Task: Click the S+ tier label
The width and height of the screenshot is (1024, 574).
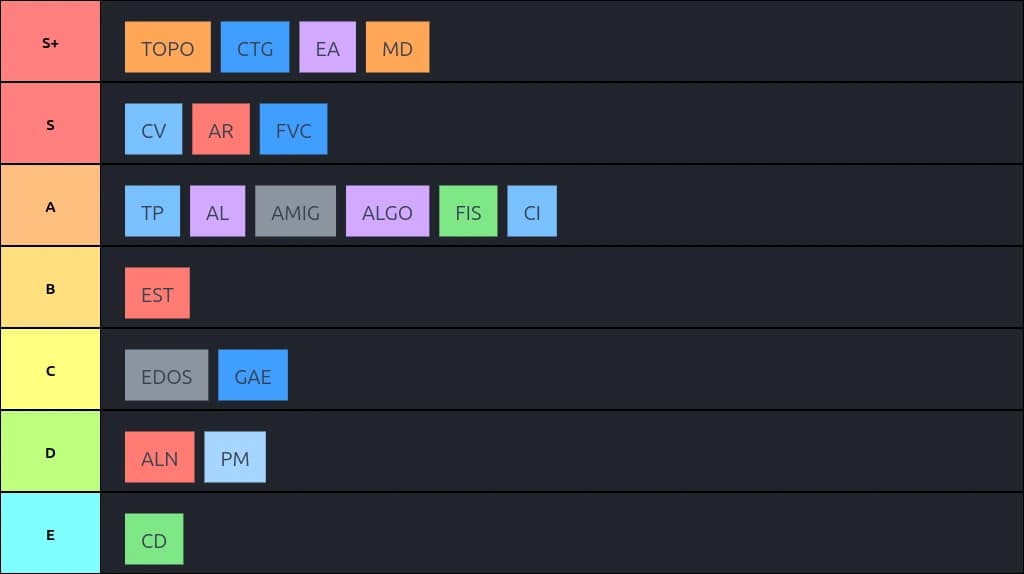Action: click(50, 42)
